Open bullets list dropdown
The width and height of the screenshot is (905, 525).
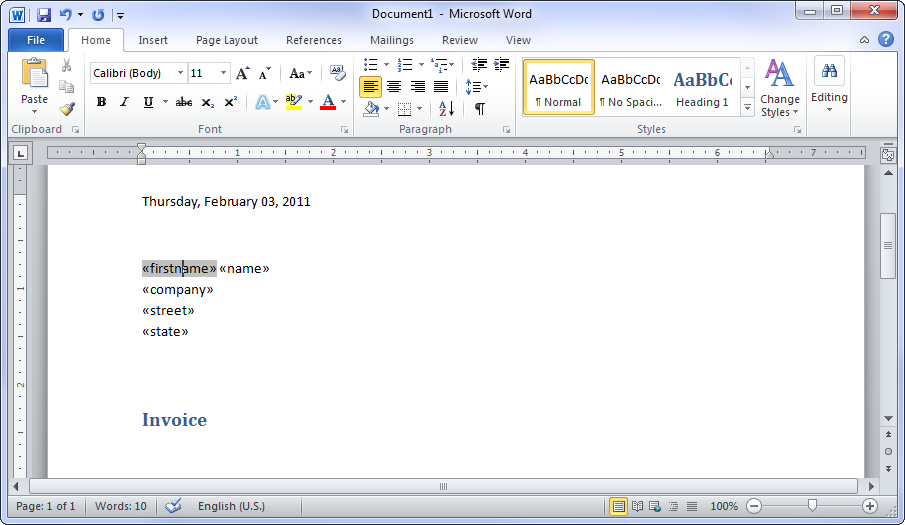(386, 65)
